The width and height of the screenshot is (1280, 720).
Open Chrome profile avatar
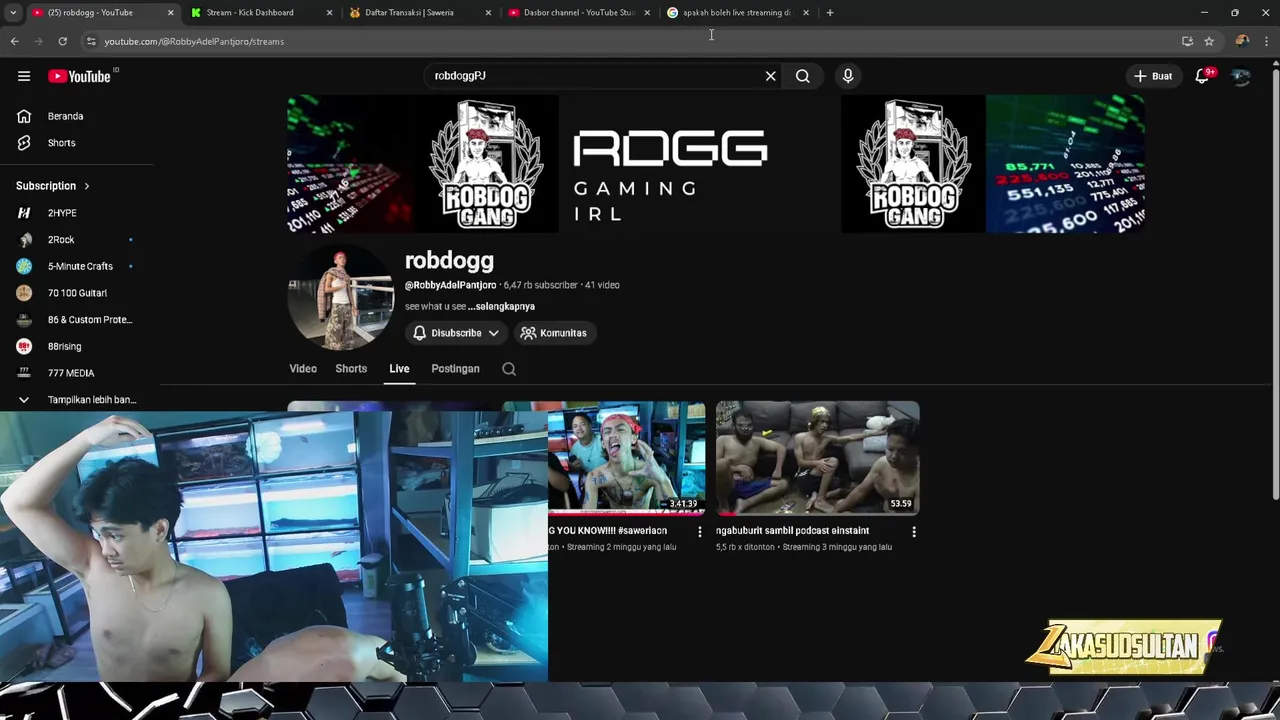click(1242, 41)
